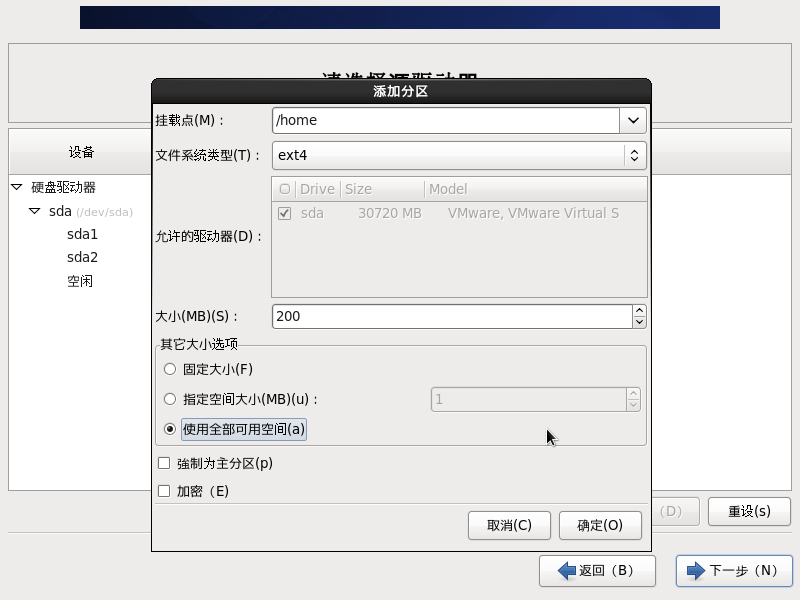Select the sda2 partition in the tree
The image size is (800, 600).
(82, 257)
